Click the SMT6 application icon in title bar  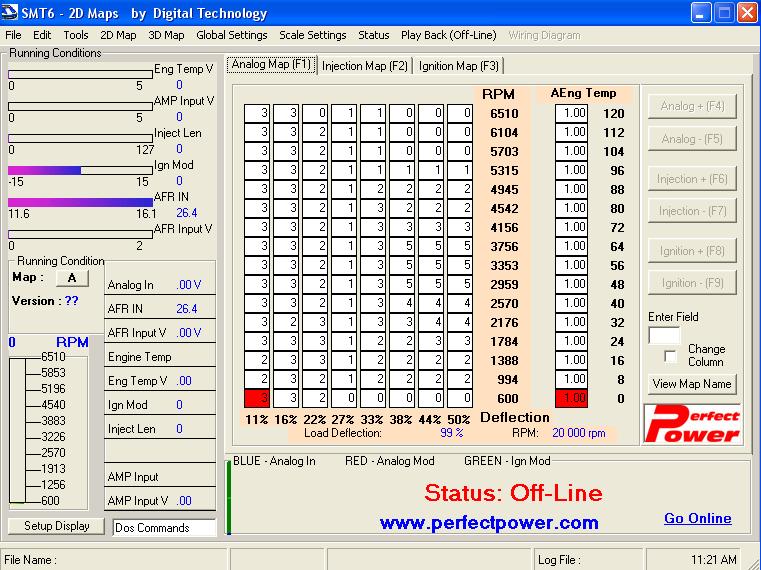[11, 13]
